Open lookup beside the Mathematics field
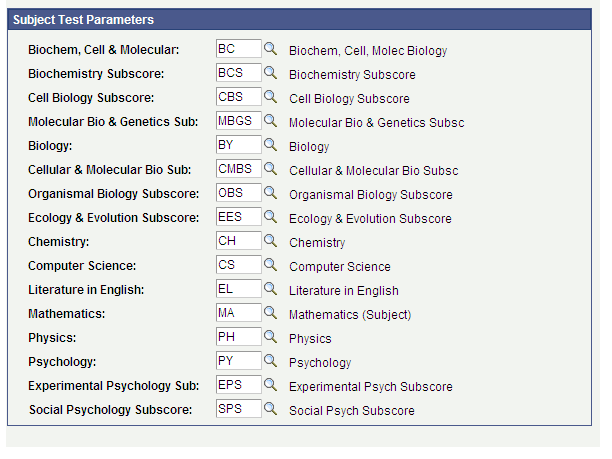The height and width of the screenshot is (459, 612). pos(270,313)
